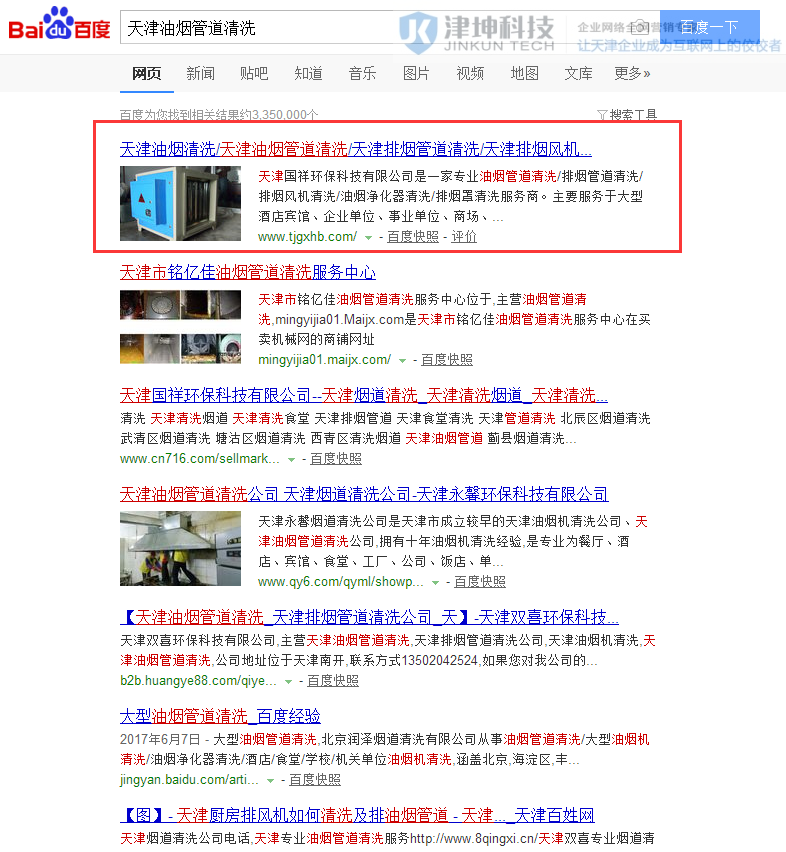This screenshot has width=786, height=852.
Task: Open 天津百姓网 result title
Action: pos(357,815)
